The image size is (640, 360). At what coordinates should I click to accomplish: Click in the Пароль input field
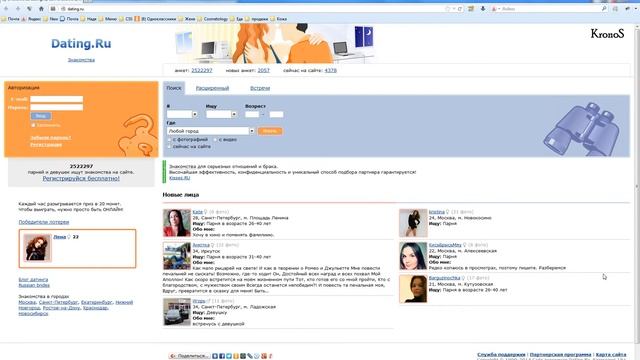57,107
